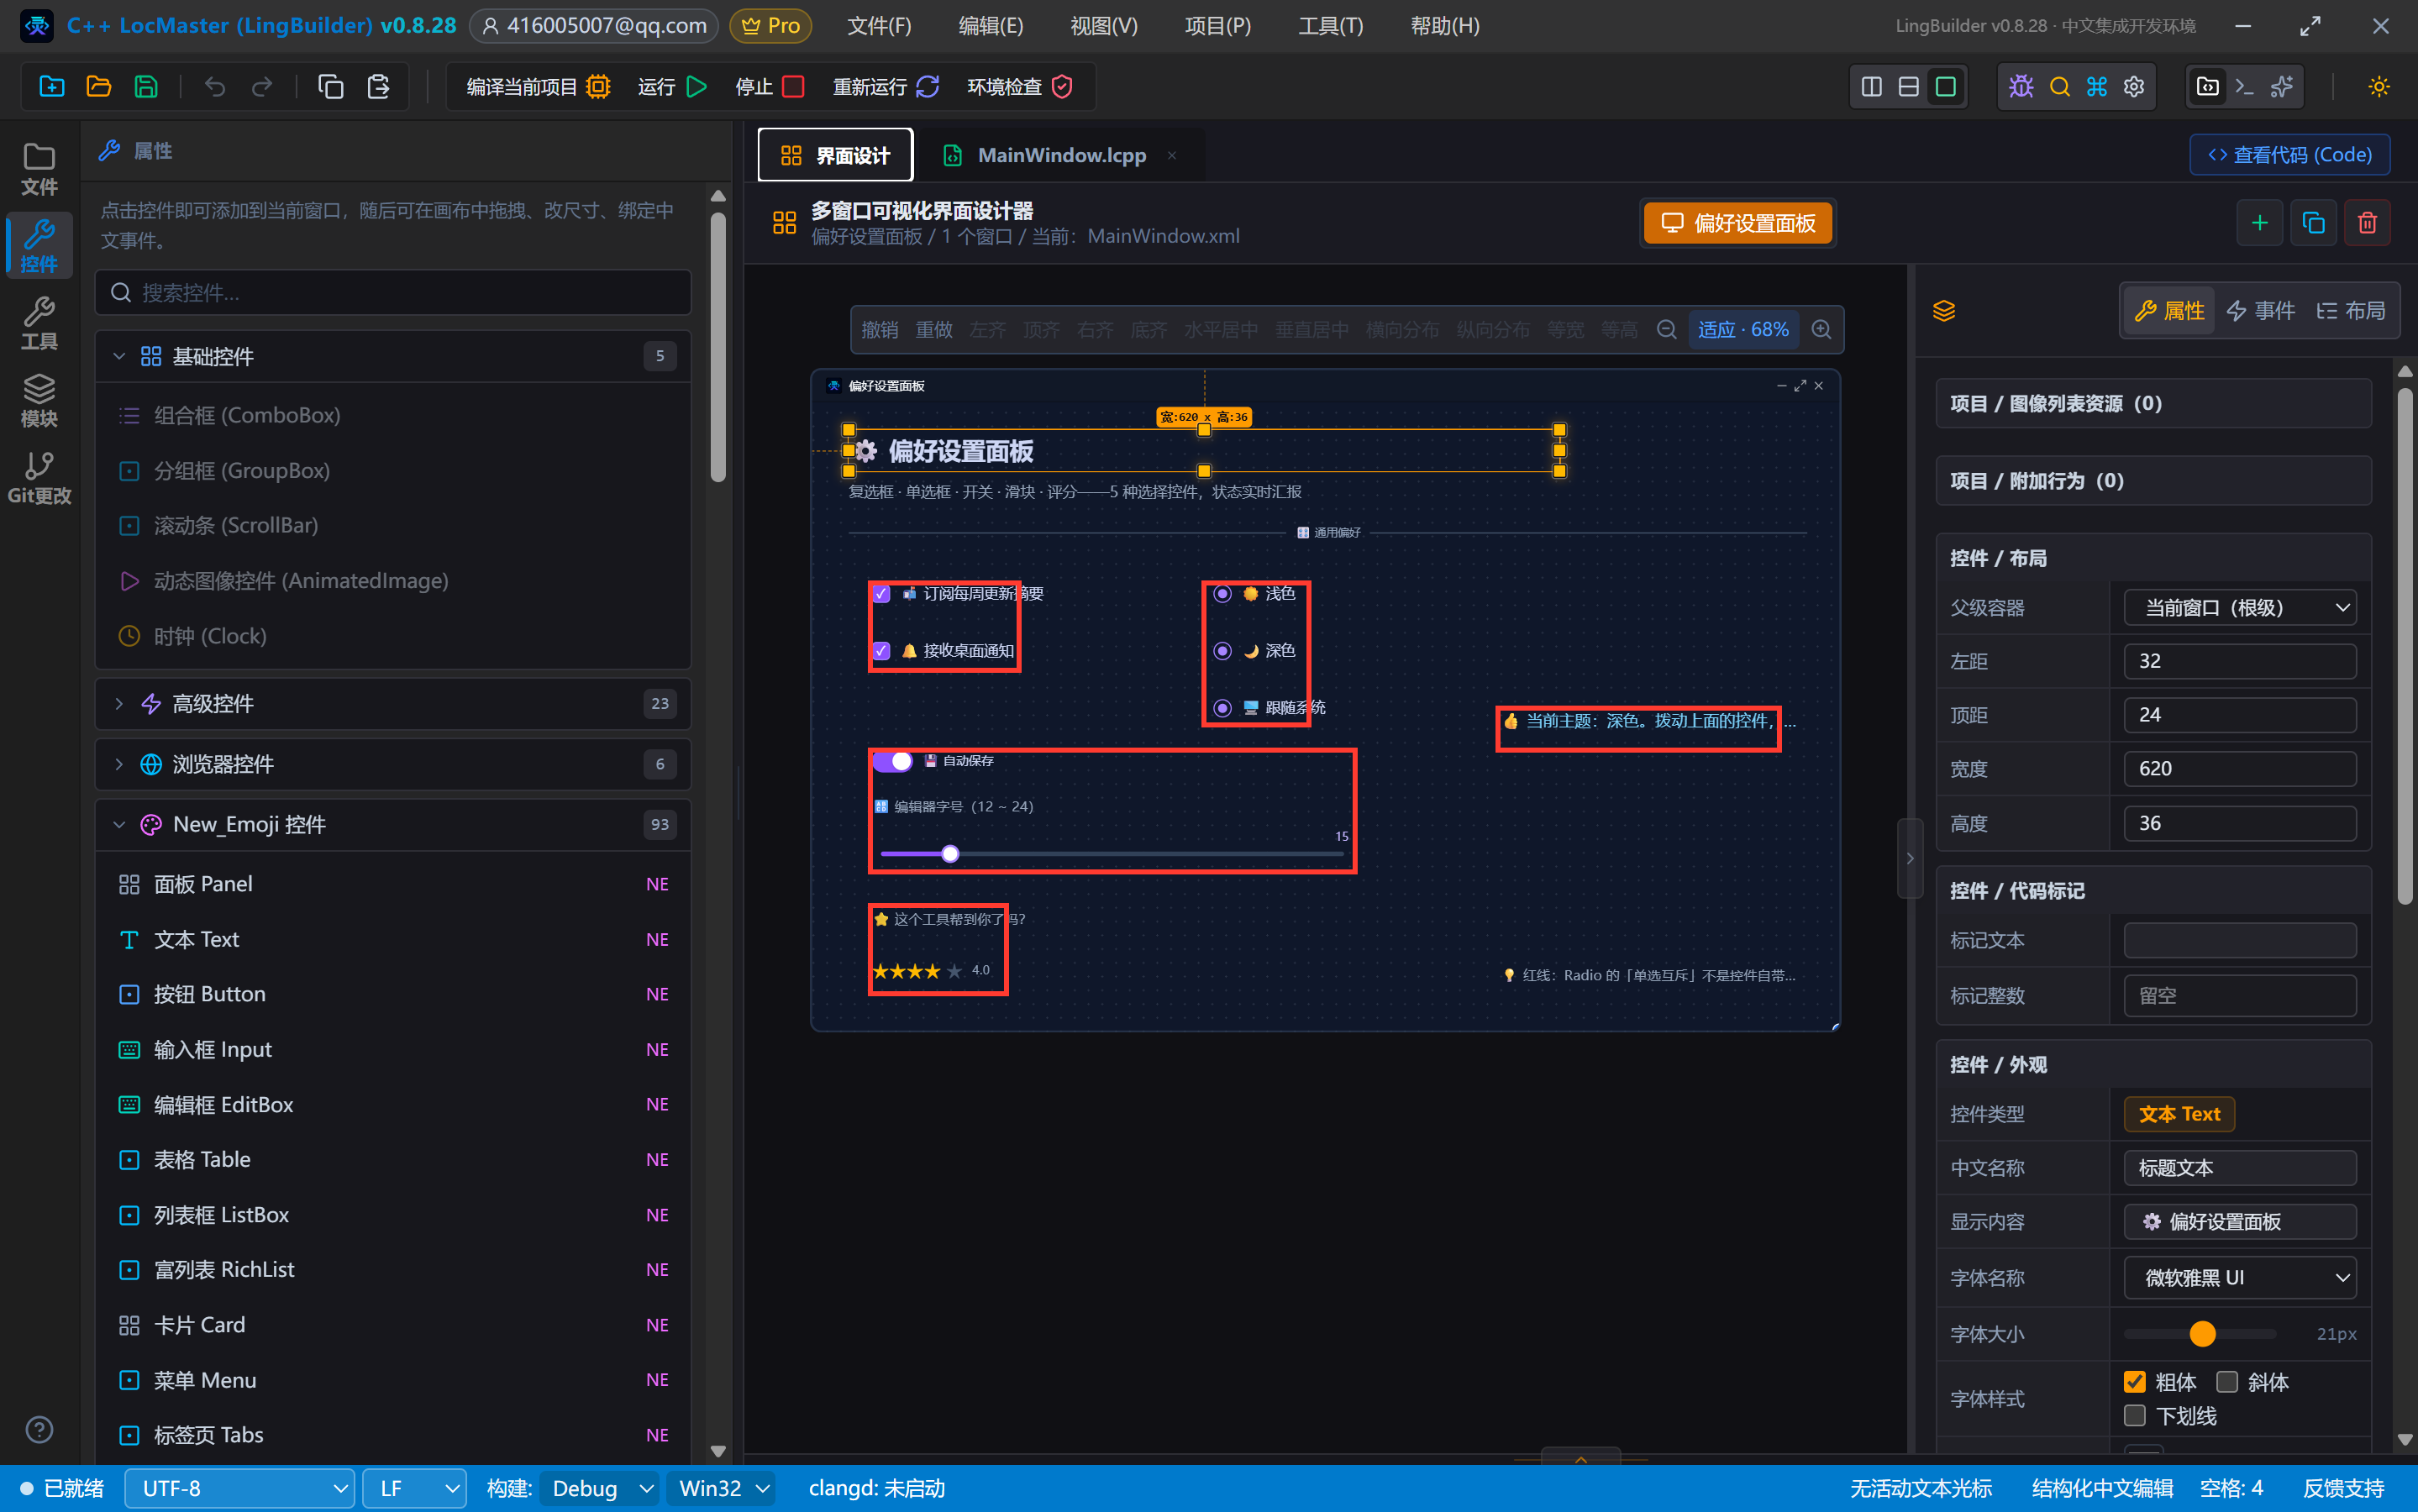This screenshot has width=2418, height=1512.
Task: Uncheck the 粗体 bold checkbox
Action: coord(2134,1381)
